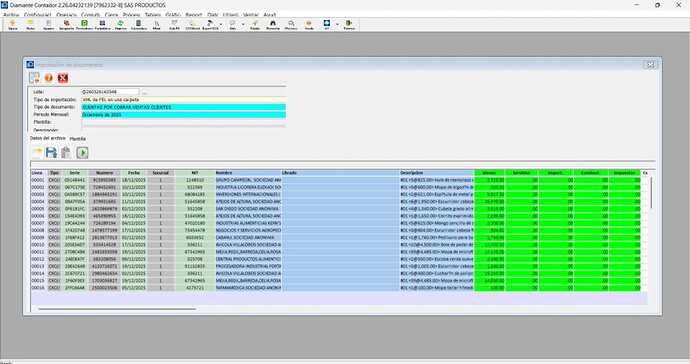This screenshot has height=364, width=690.
Task: Click the save diskette icon above grid
Action: click(x=51, y=153)
